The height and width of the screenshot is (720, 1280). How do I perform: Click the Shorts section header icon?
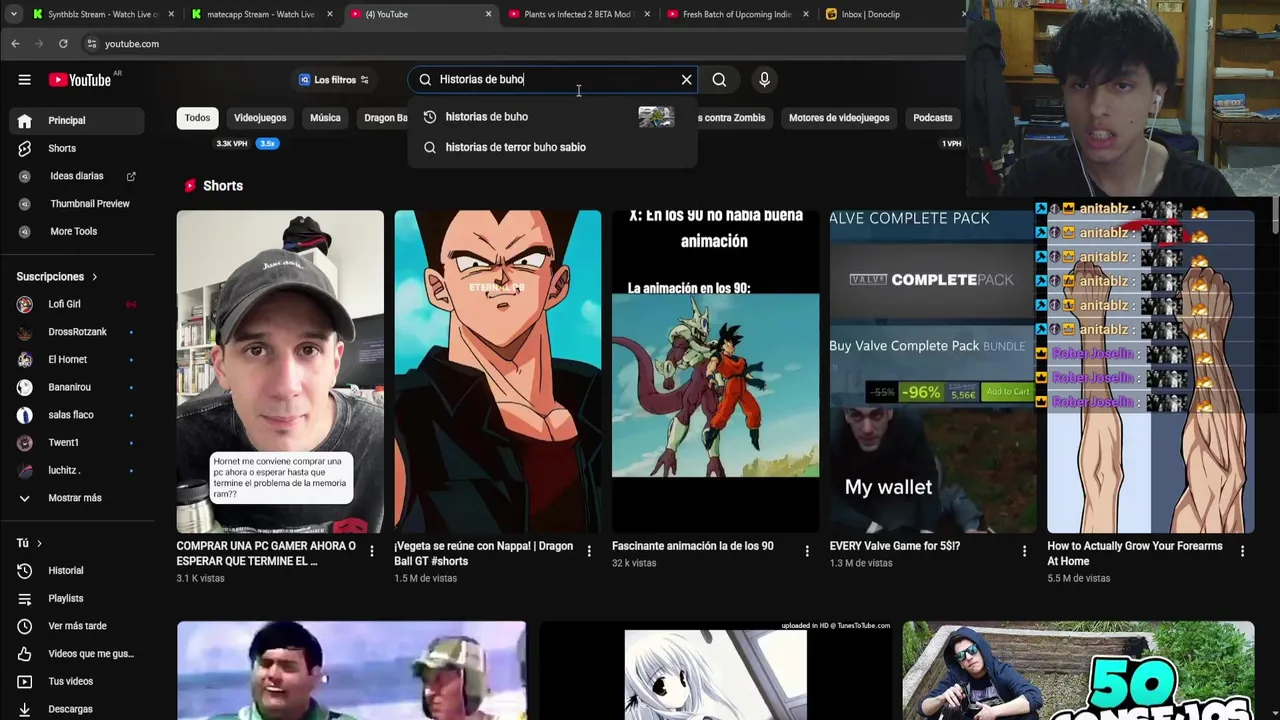pyautogui.click(x=190, y=186)
